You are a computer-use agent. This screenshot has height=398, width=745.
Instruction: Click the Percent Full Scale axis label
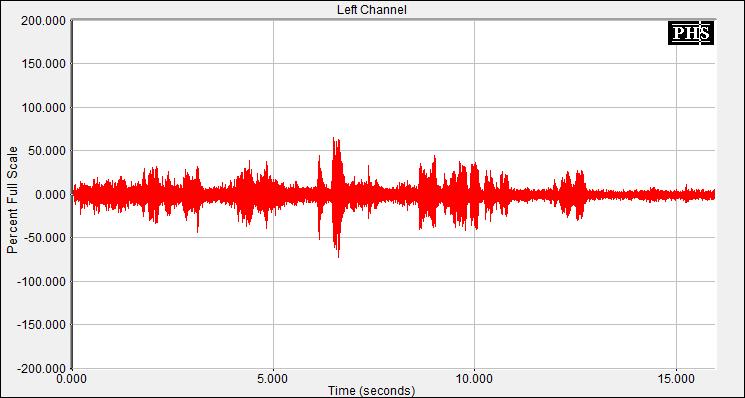pyautogui.click(x=12, y=200)
